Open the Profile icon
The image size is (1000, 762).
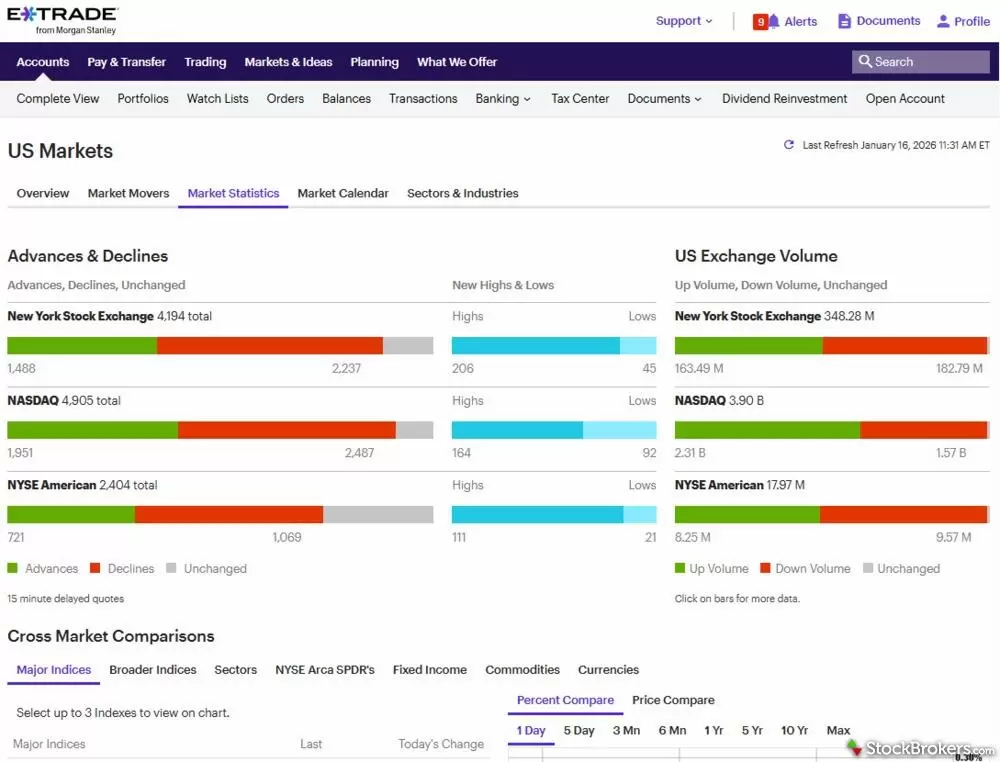[941, 20]
